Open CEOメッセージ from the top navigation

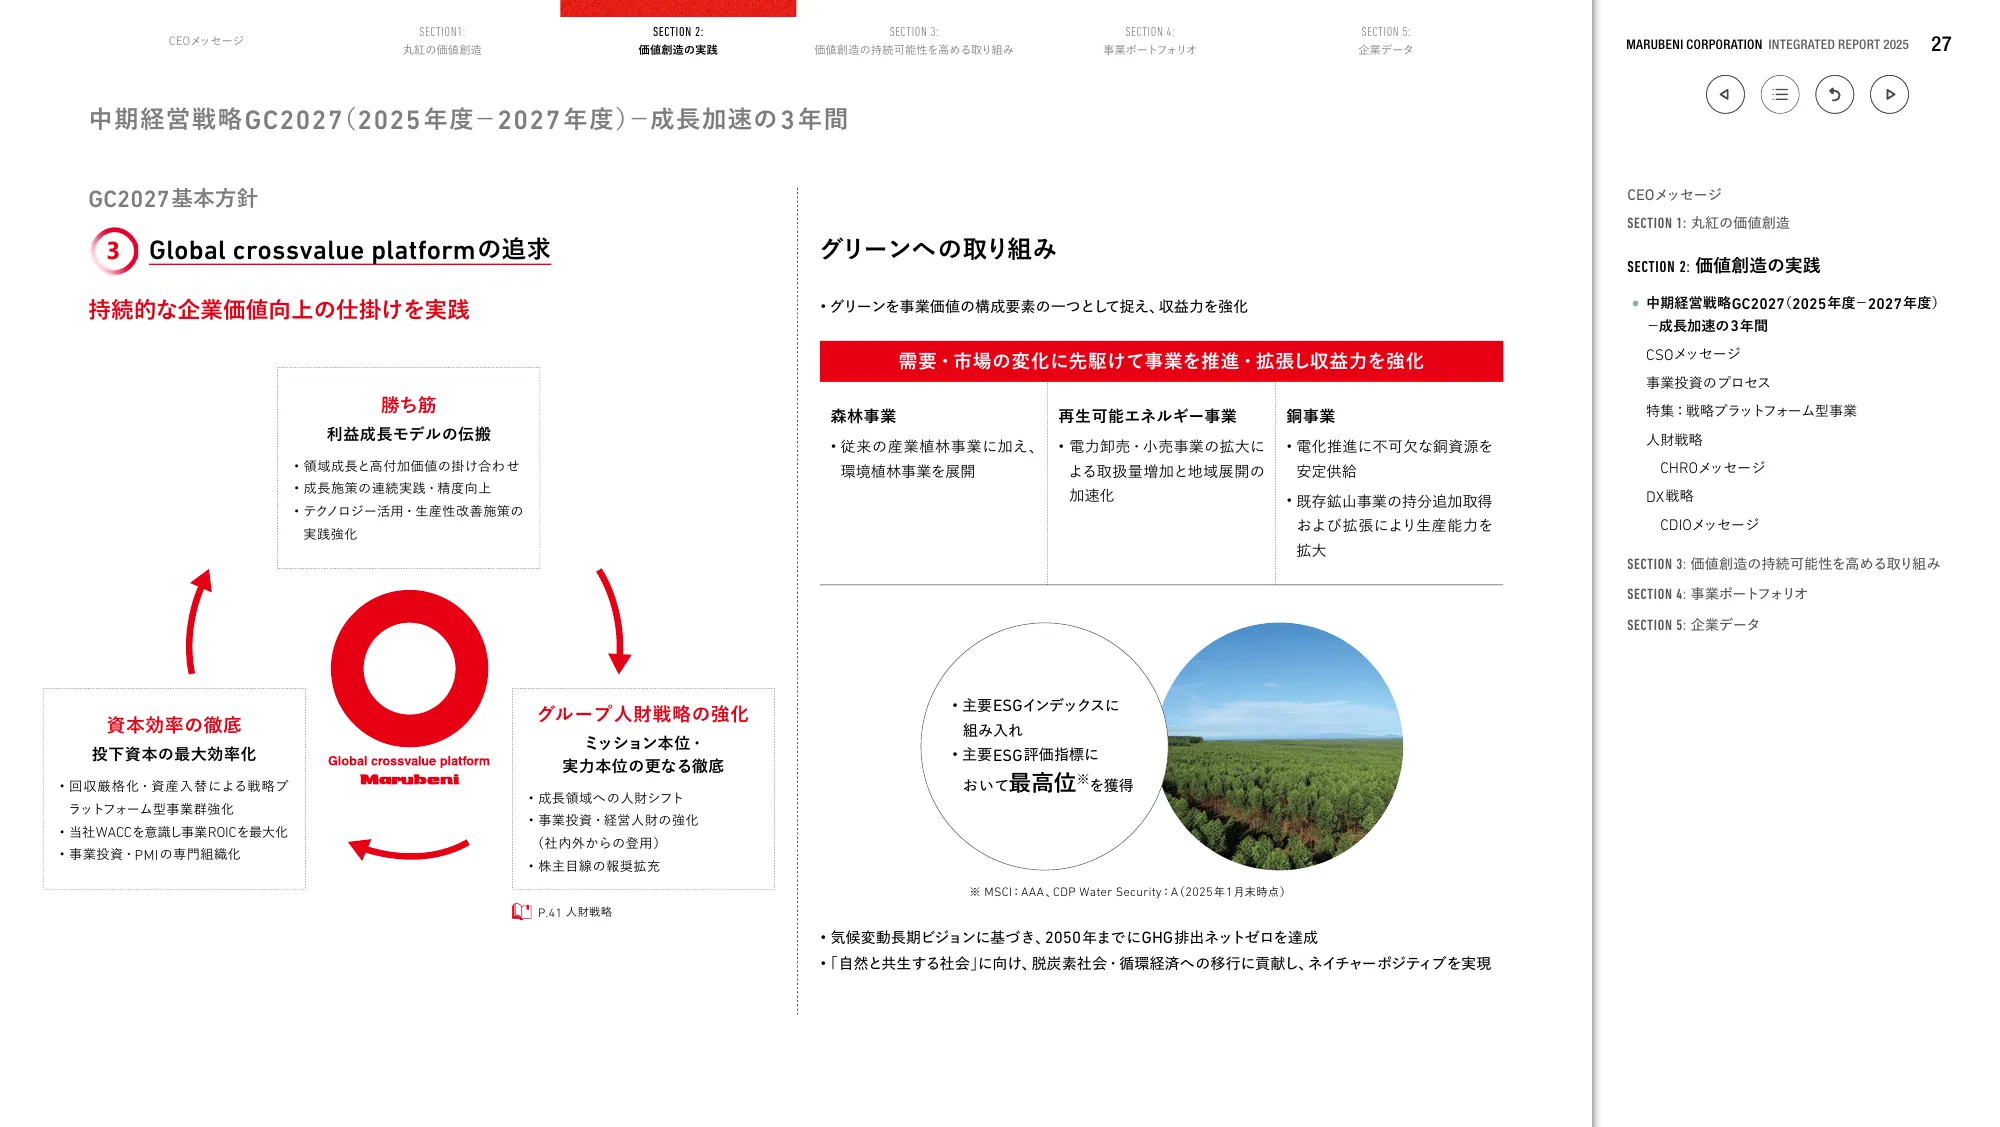205,41
